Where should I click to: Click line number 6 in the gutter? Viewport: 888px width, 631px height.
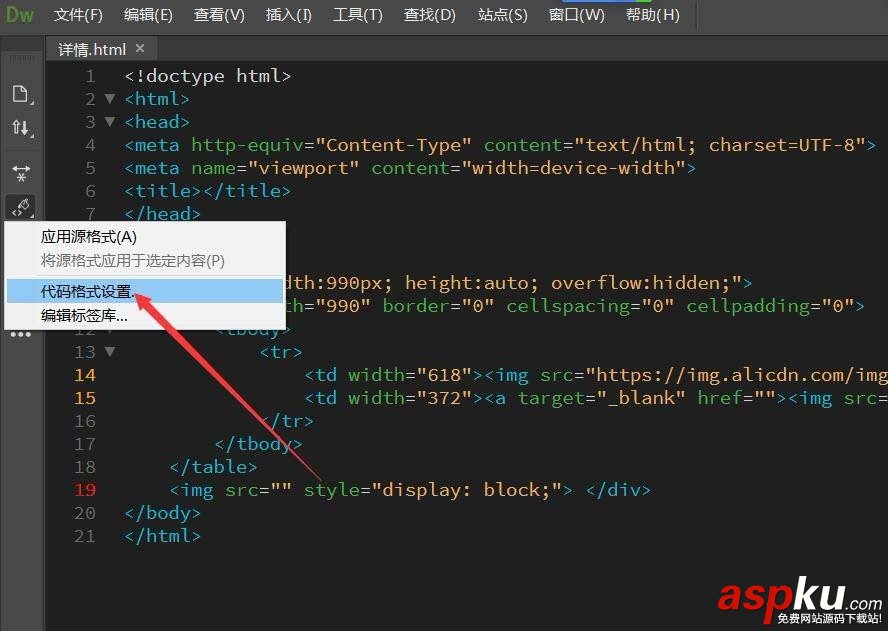coord(90,191)
